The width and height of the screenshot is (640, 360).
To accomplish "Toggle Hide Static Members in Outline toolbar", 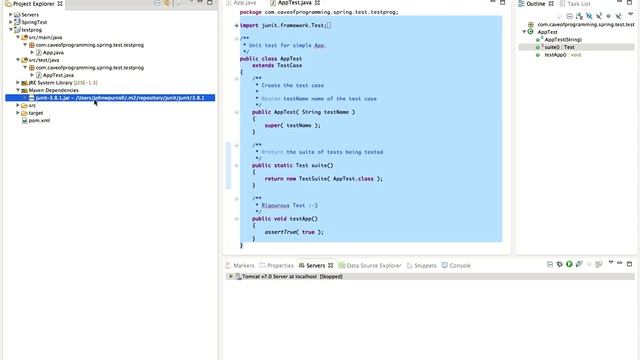I will point(599,16).
